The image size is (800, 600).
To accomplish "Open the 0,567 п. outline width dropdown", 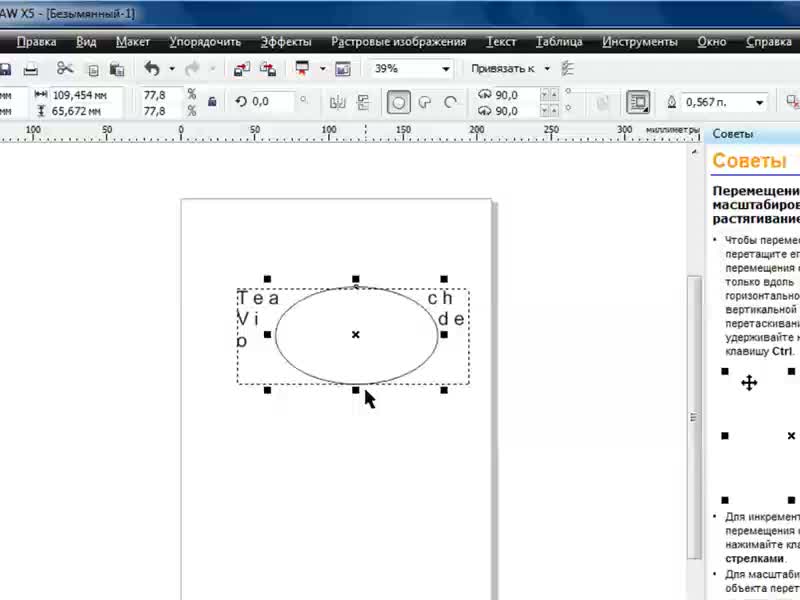I will coord(759,103).
